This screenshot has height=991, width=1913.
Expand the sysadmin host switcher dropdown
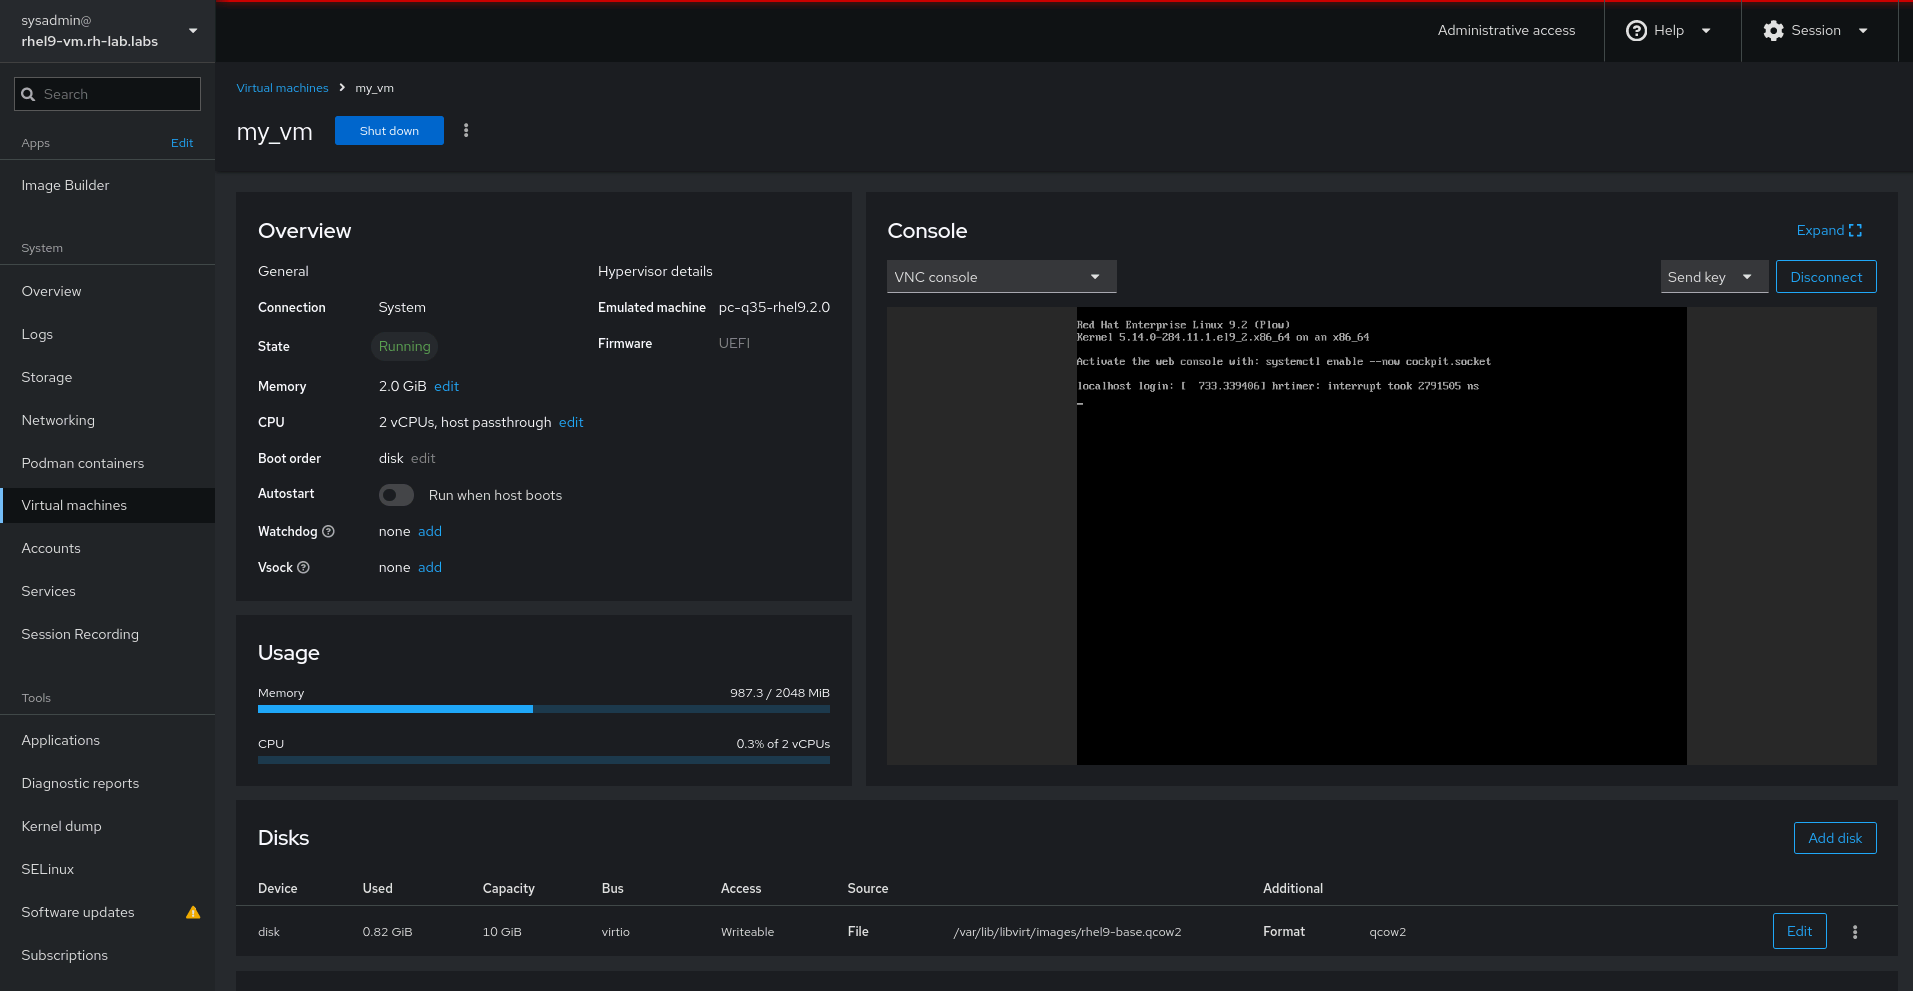pos(193,31)
